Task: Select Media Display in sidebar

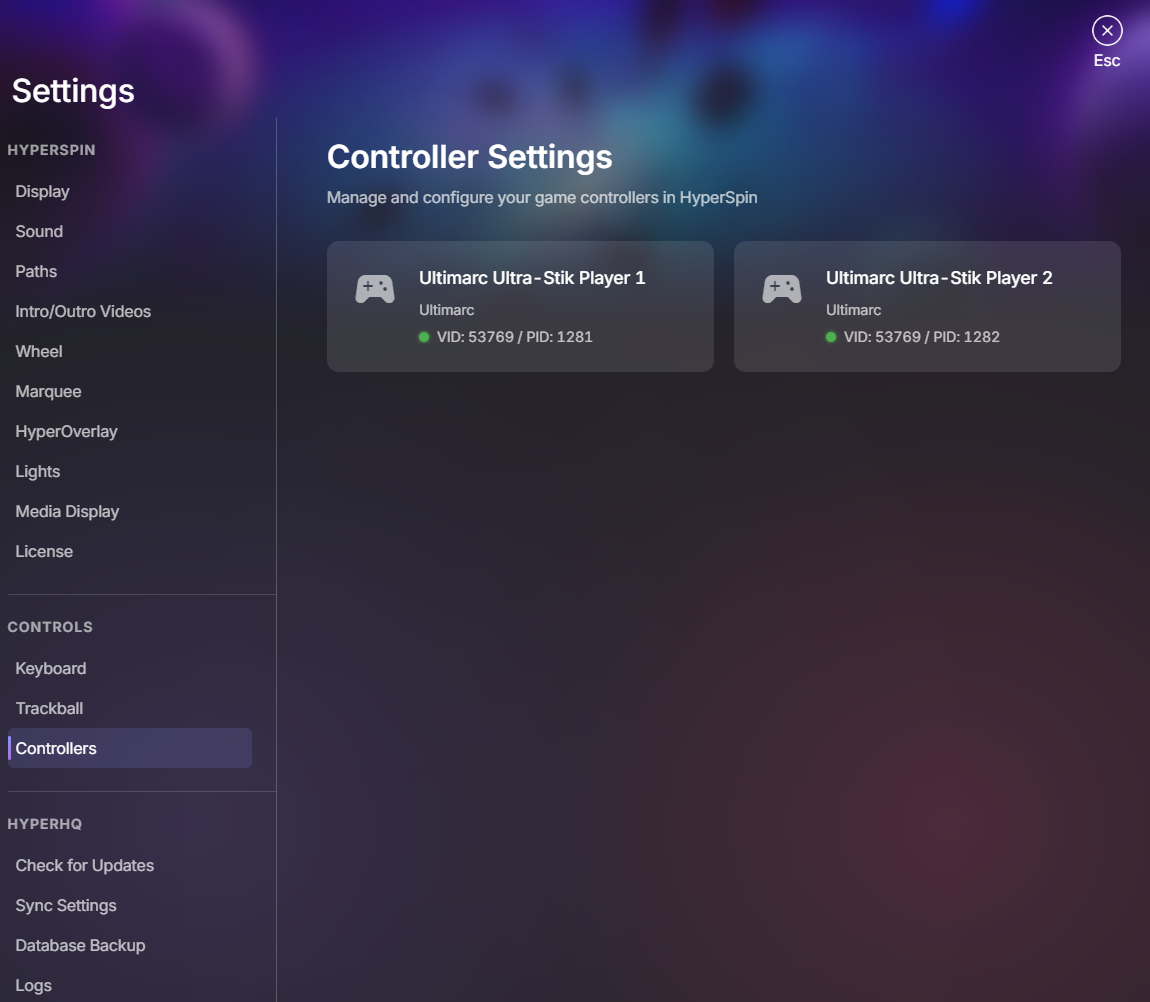Action: (68, 511)
